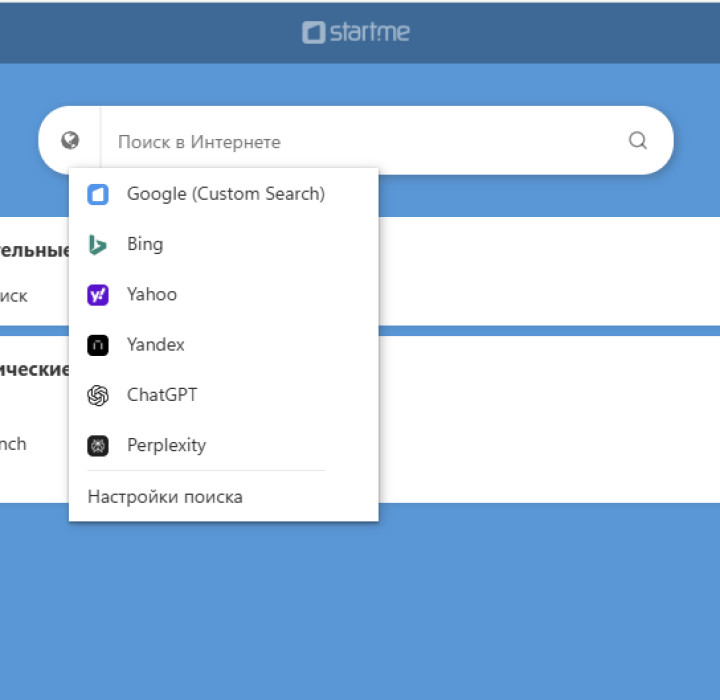Click the ChatGPT swirl logo icon

(98, 395)
